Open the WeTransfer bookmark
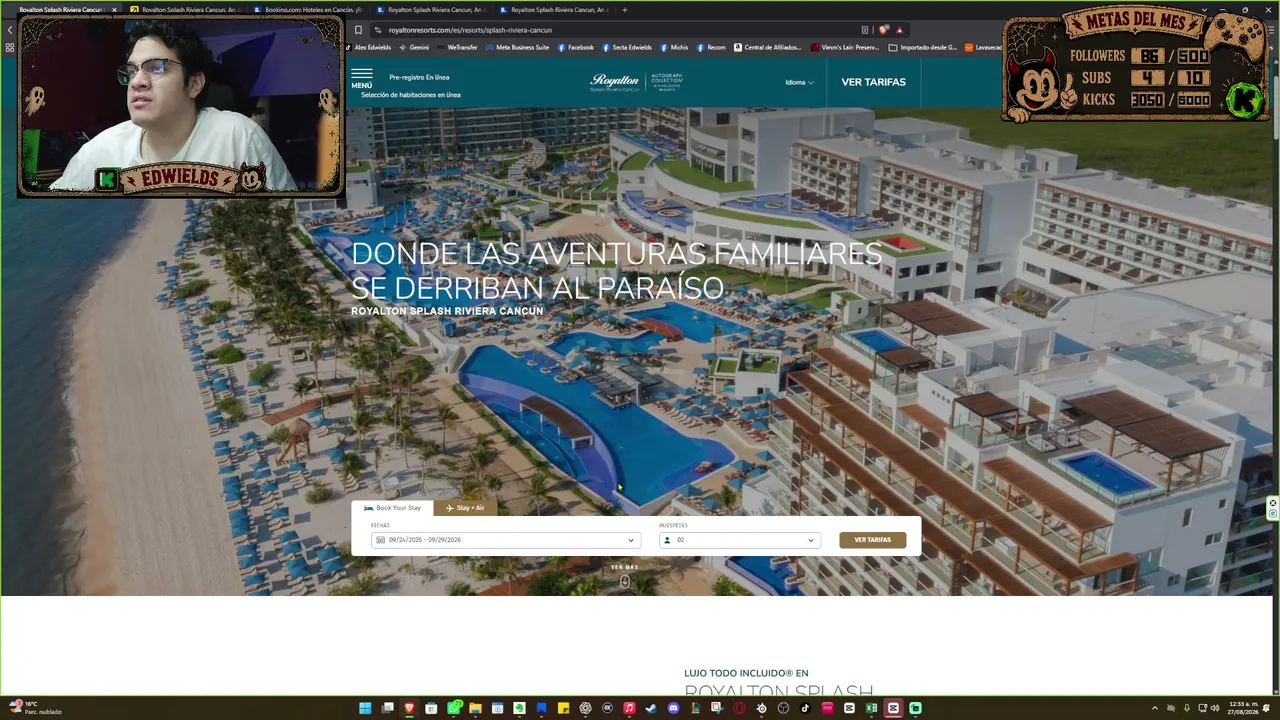The width and height of the screenshot is (1280, 720). pyautogui.click(x=457, y=47)
